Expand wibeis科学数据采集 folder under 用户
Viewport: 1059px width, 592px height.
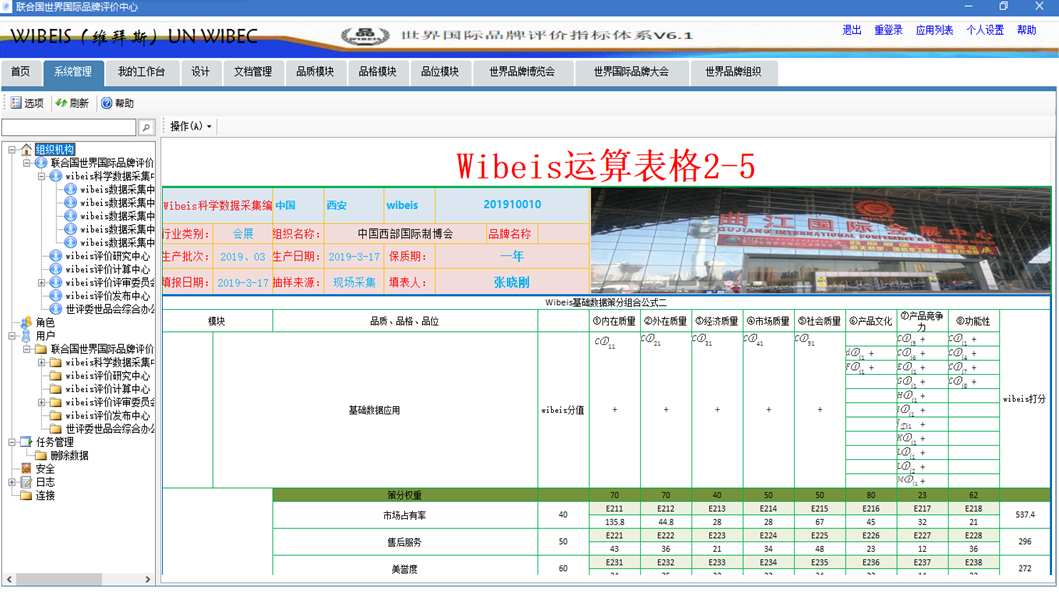[x=41, y=362]
